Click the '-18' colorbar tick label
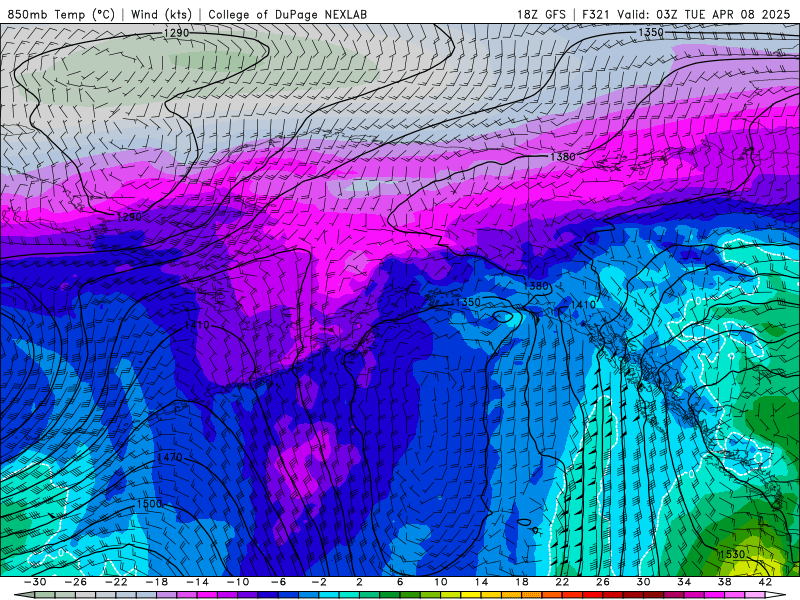This screenshot has width=800, height=600. tap(157, 582)
